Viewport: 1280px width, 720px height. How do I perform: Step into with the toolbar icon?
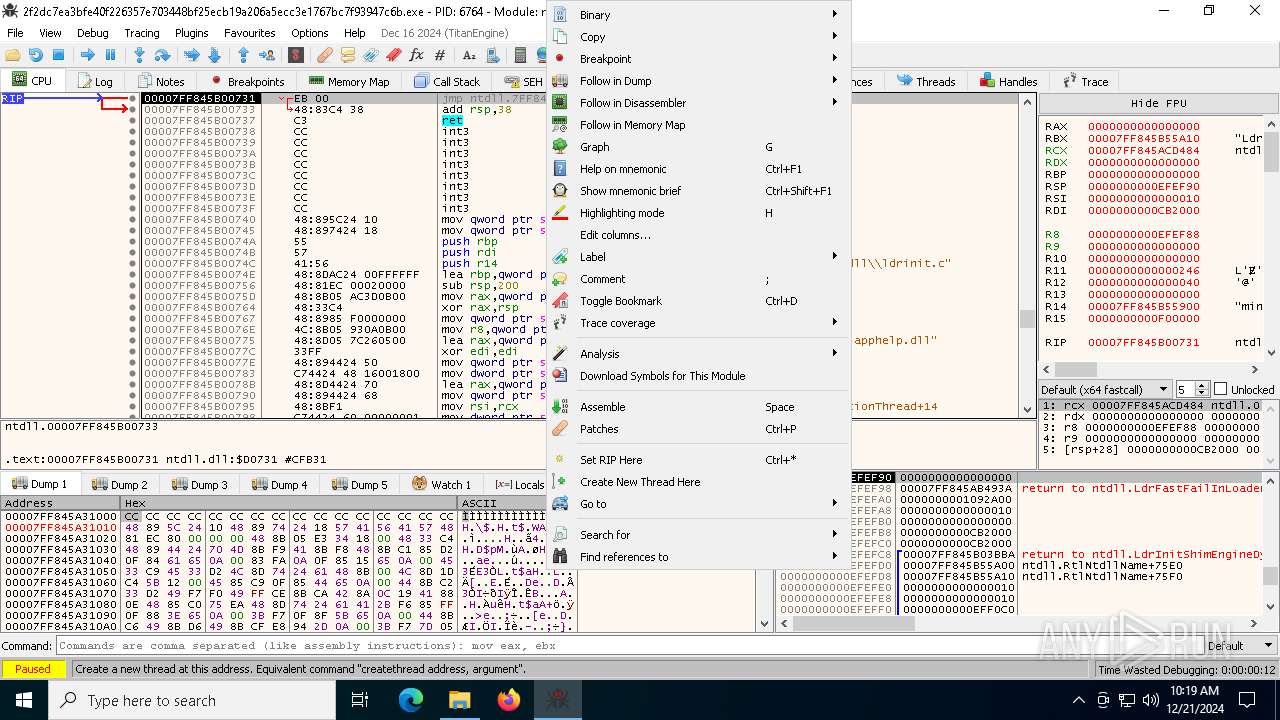pos(139,55)
